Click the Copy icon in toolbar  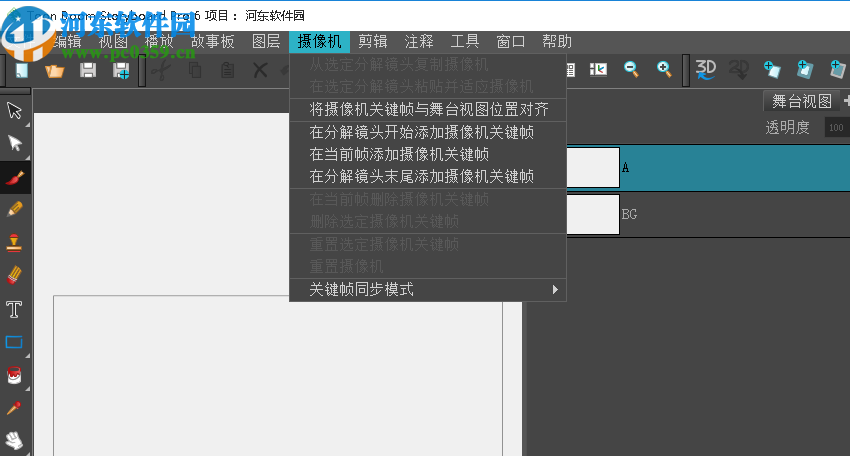click(x=195, y=70)
